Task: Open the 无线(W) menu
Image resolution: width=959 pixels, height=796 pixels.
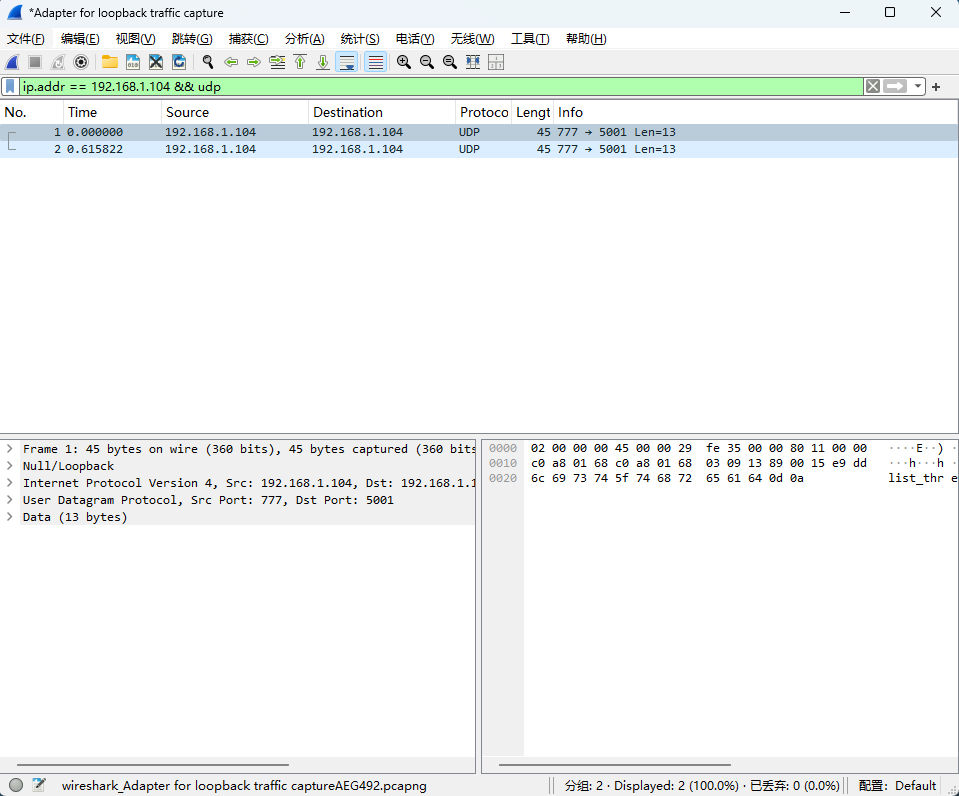Action: tap(472, 39)
